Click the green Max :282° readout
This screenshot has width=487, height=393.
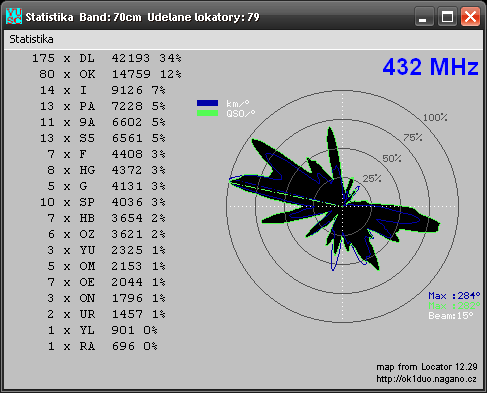[x=454, y=306]
